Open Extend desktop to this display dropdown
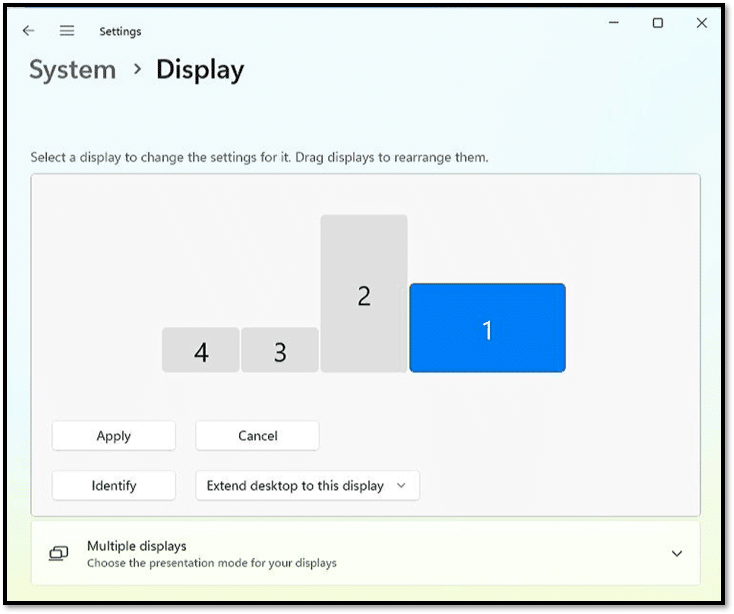 click(x=308, y=485)
